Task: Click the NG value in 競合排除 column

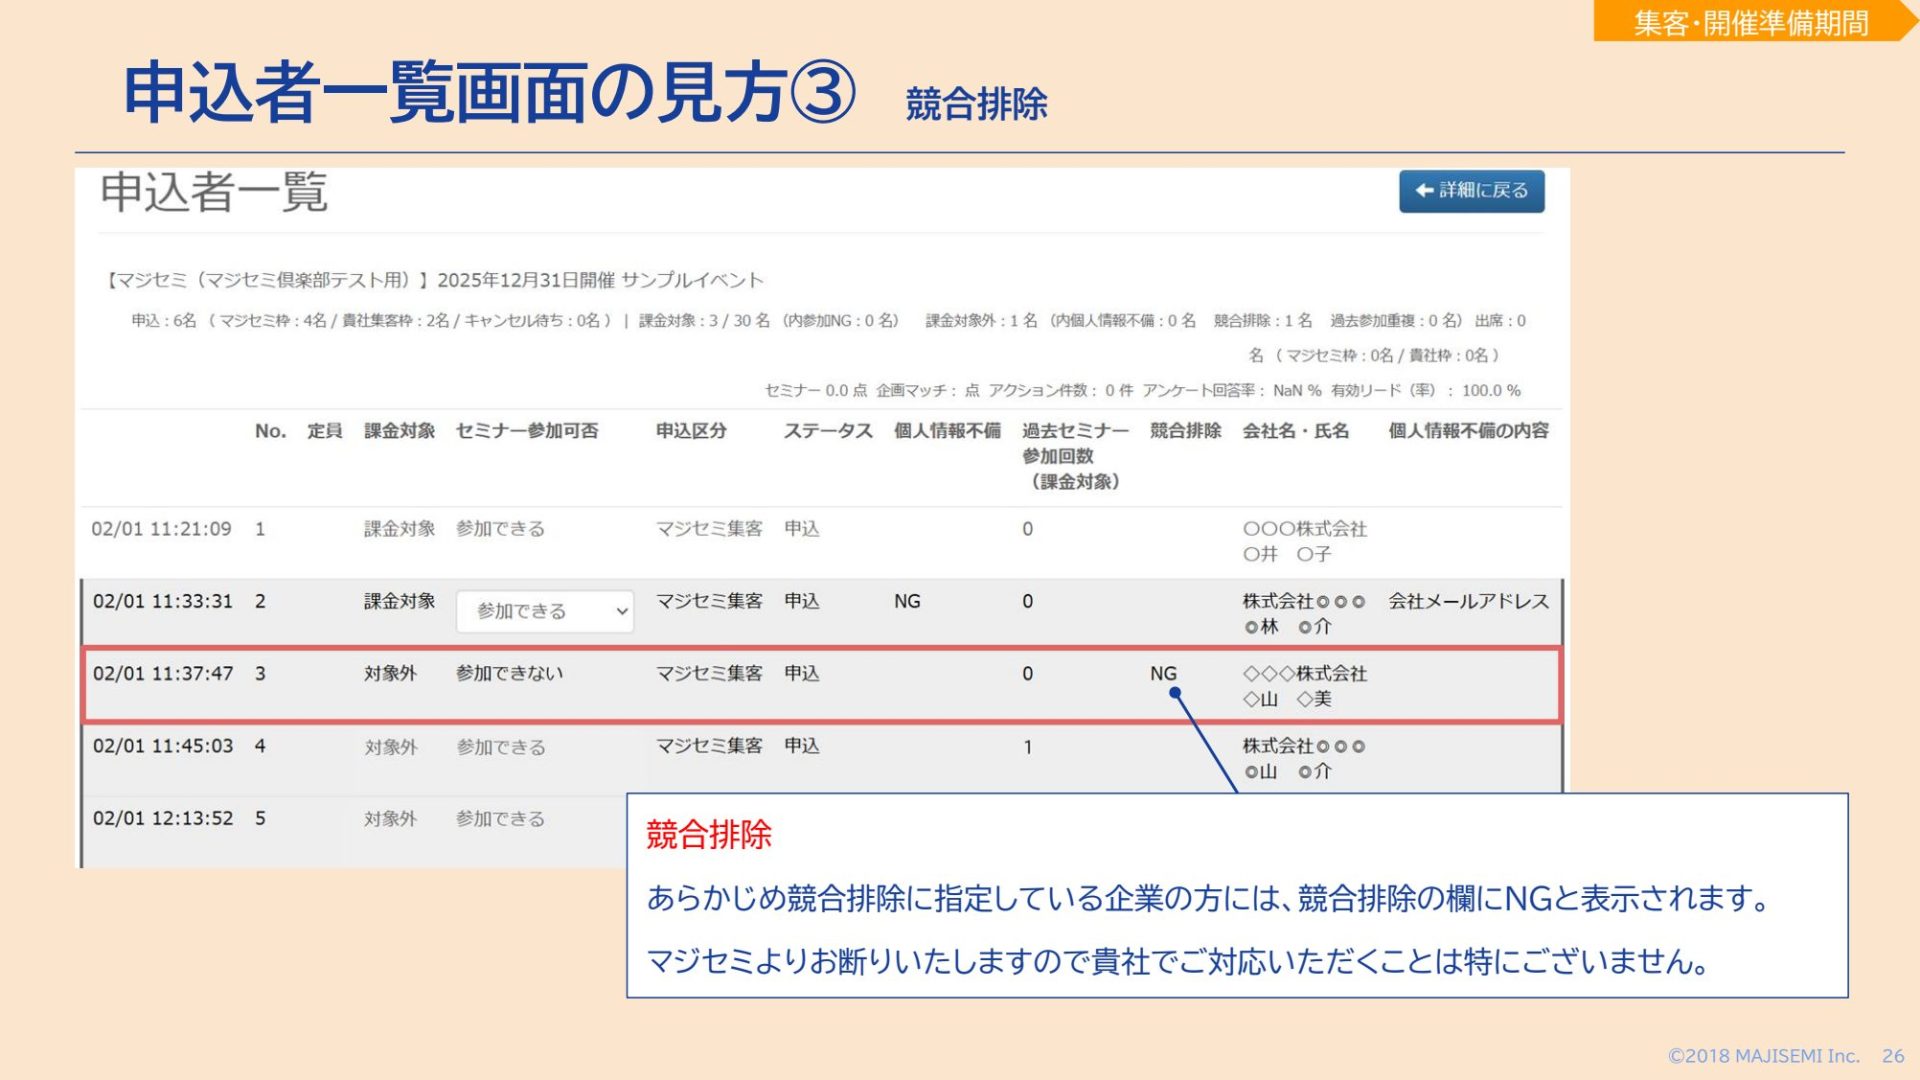Action: click(1162, 674)
